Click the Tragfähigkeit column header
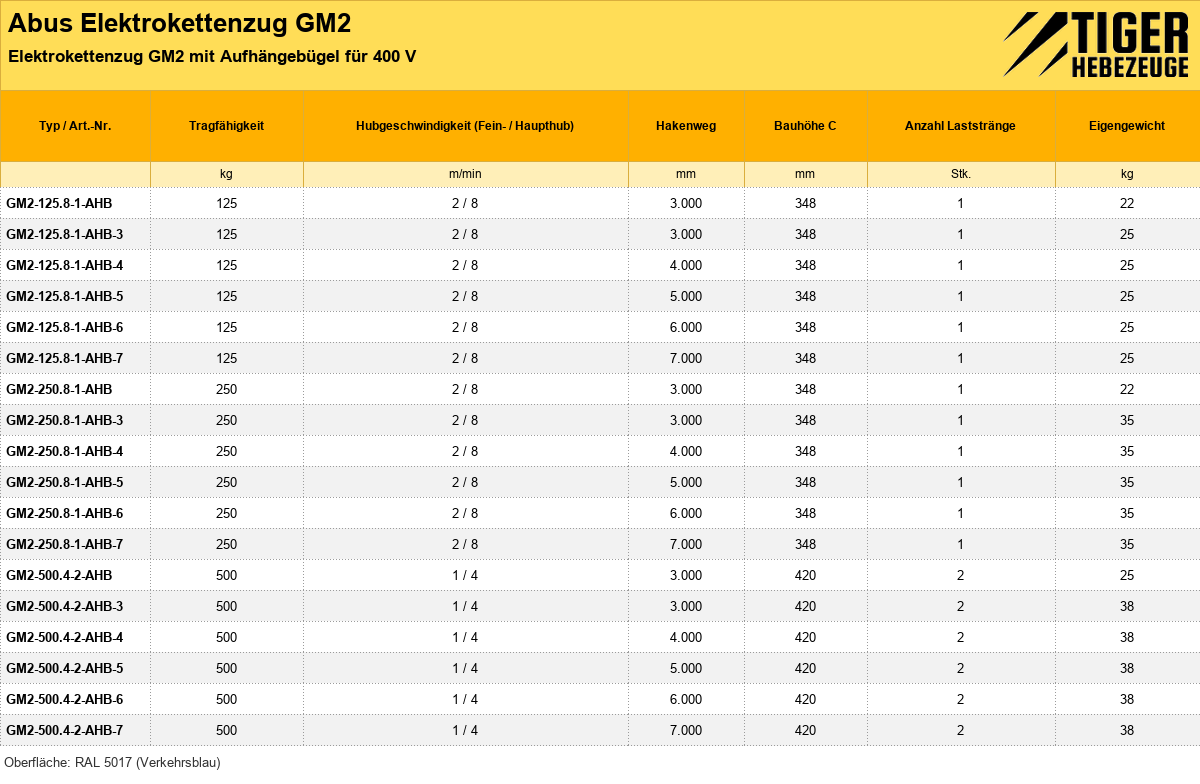Screen dimensions: 1200x784 coord(226,126)
